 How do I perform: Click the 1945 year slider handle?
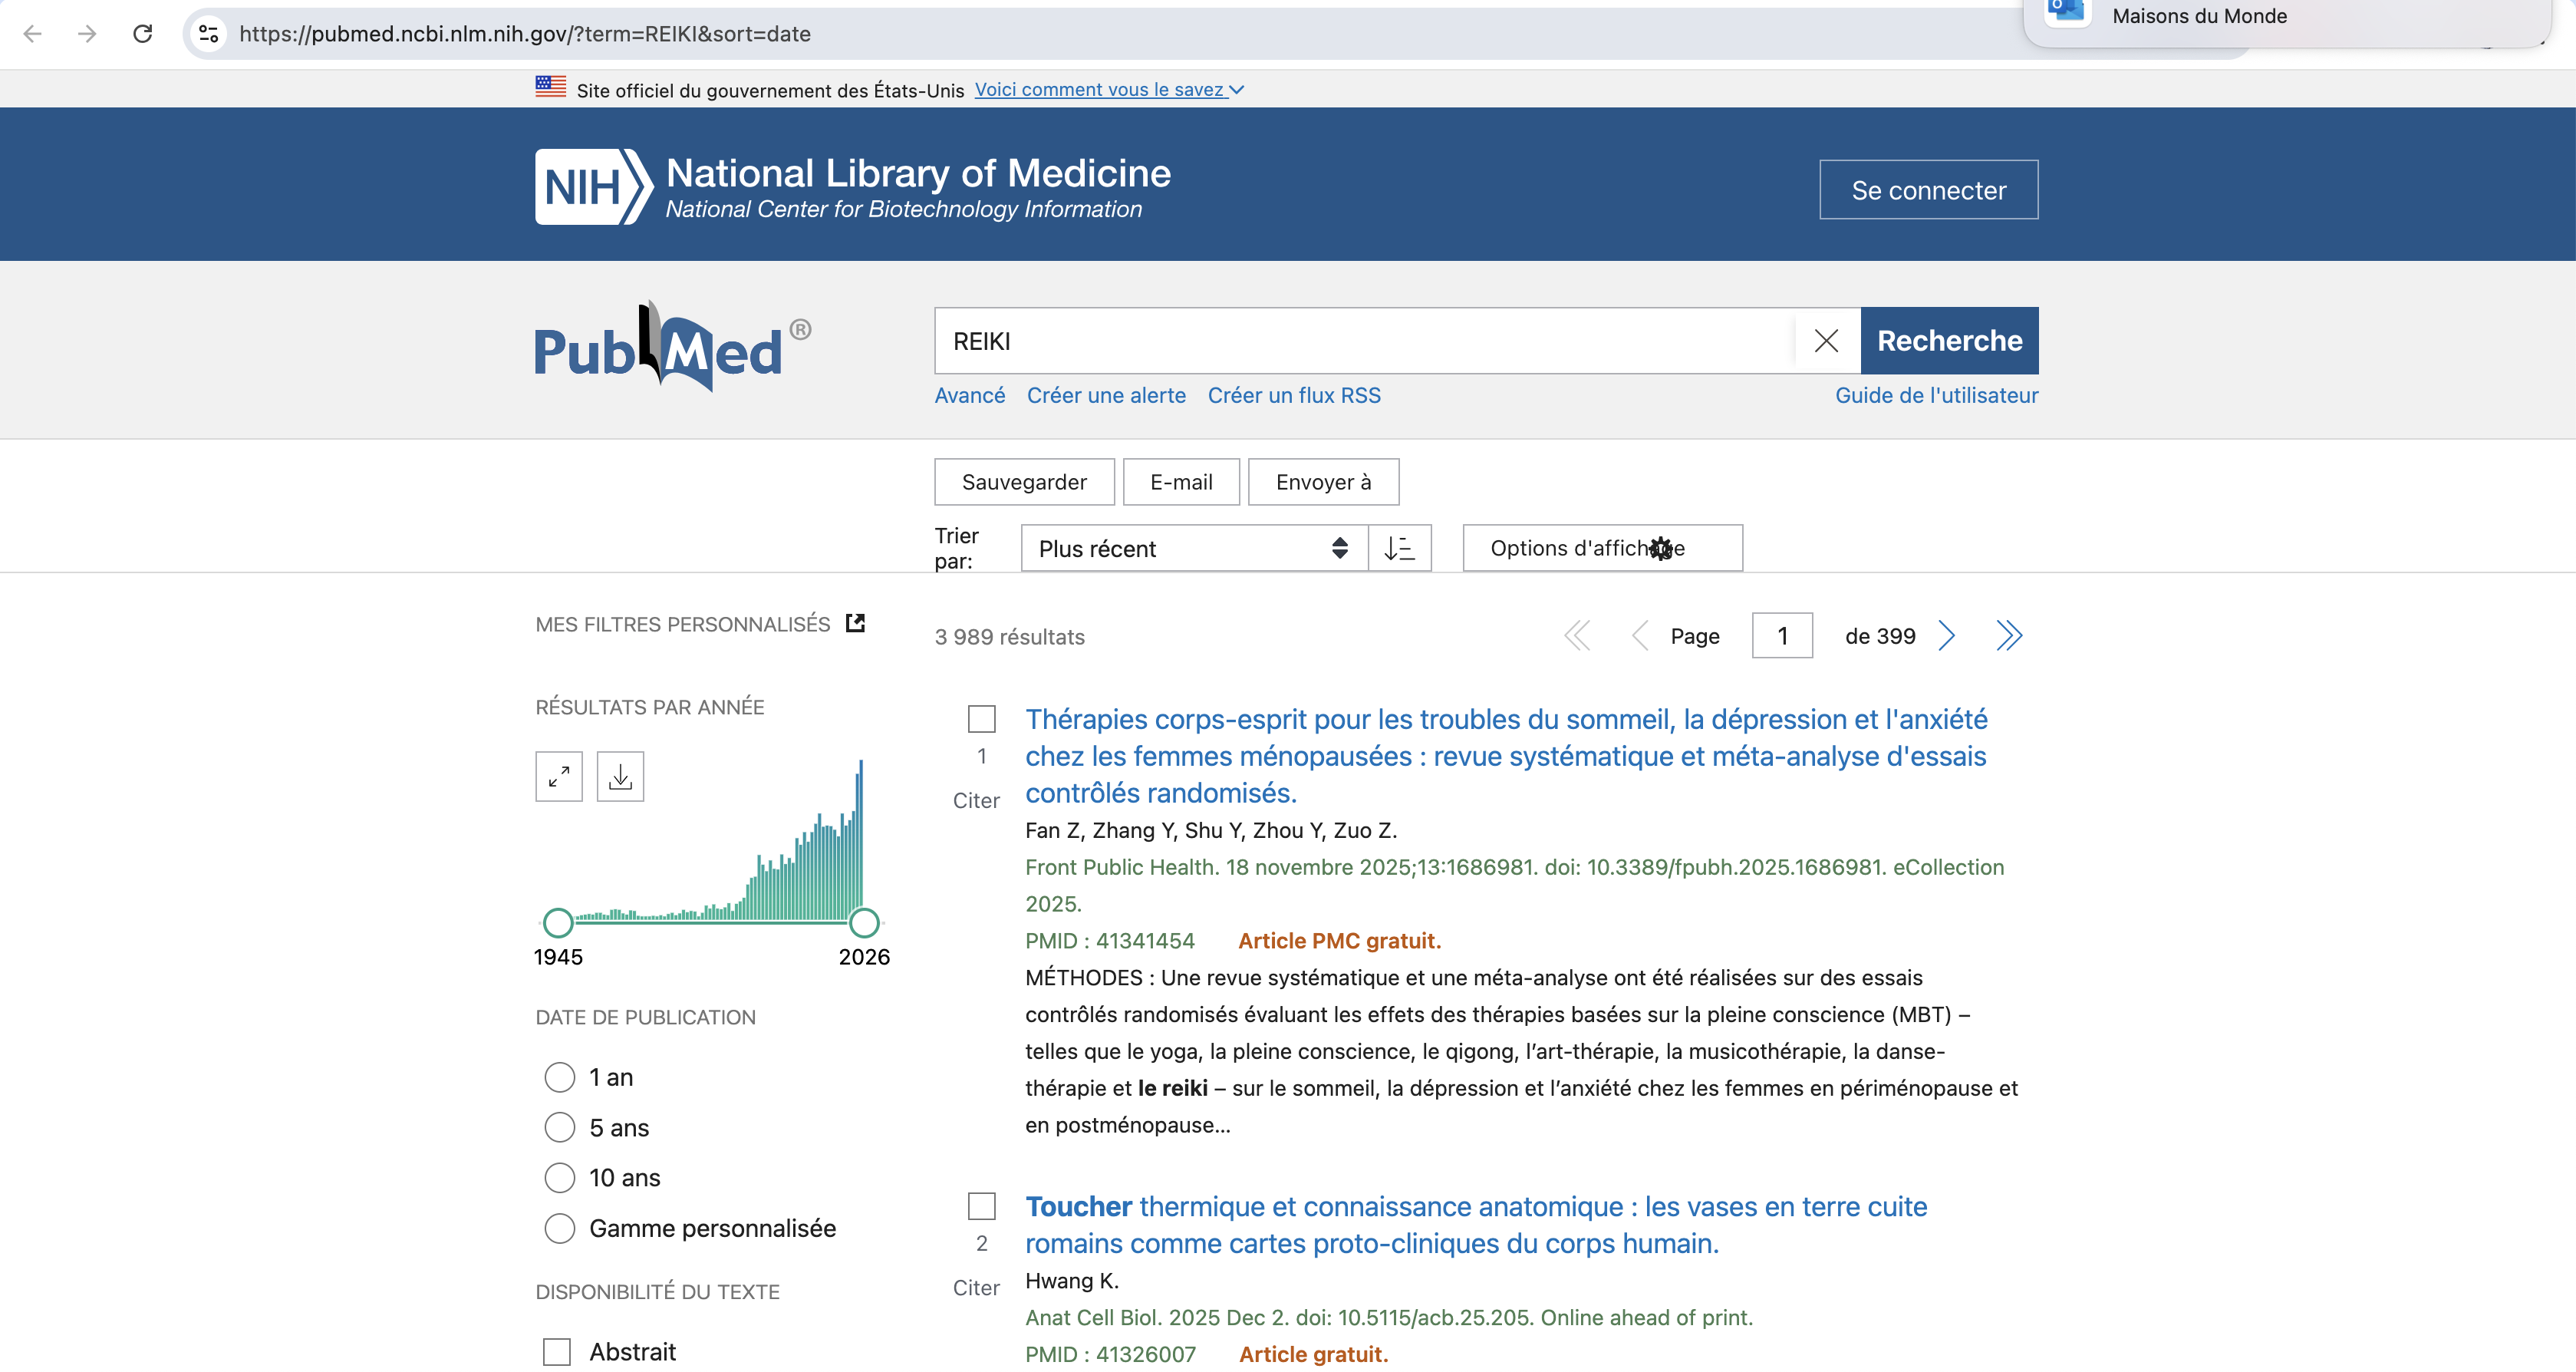pos(558,922)
